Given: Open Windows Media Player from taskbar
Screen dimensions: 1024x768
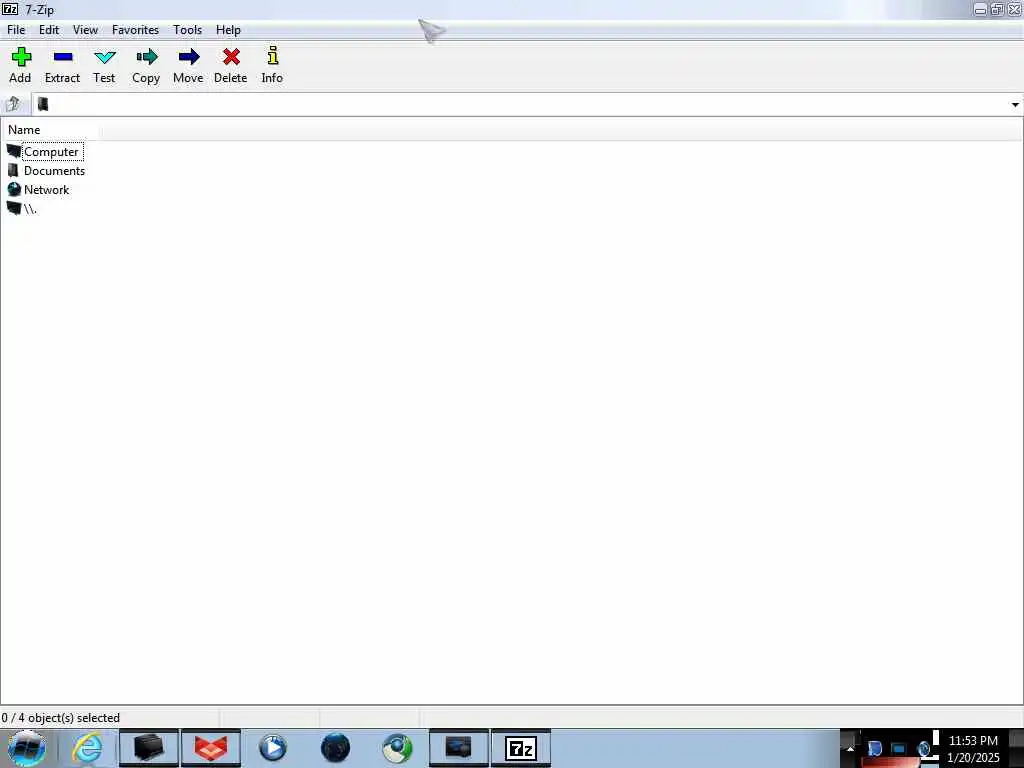Looking at the screenshot, I should click(272, 748).
